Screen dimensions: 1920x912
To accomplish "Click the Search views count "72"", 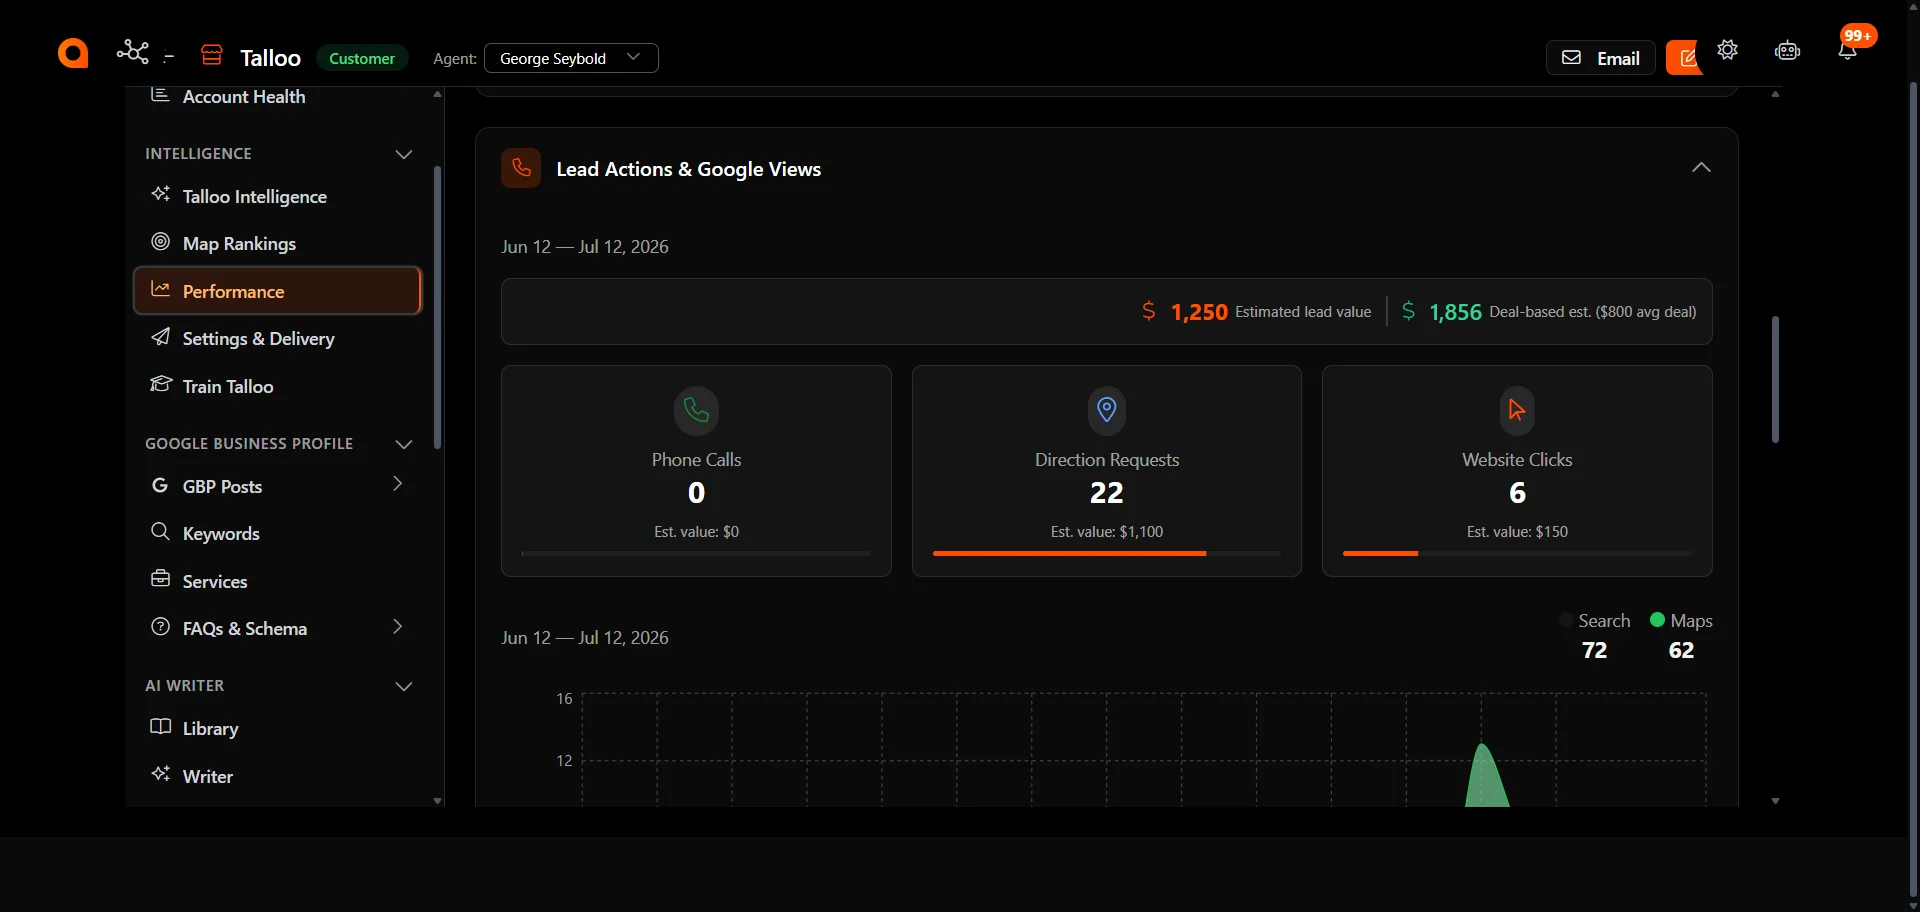I will click(x=1595, y=650).
